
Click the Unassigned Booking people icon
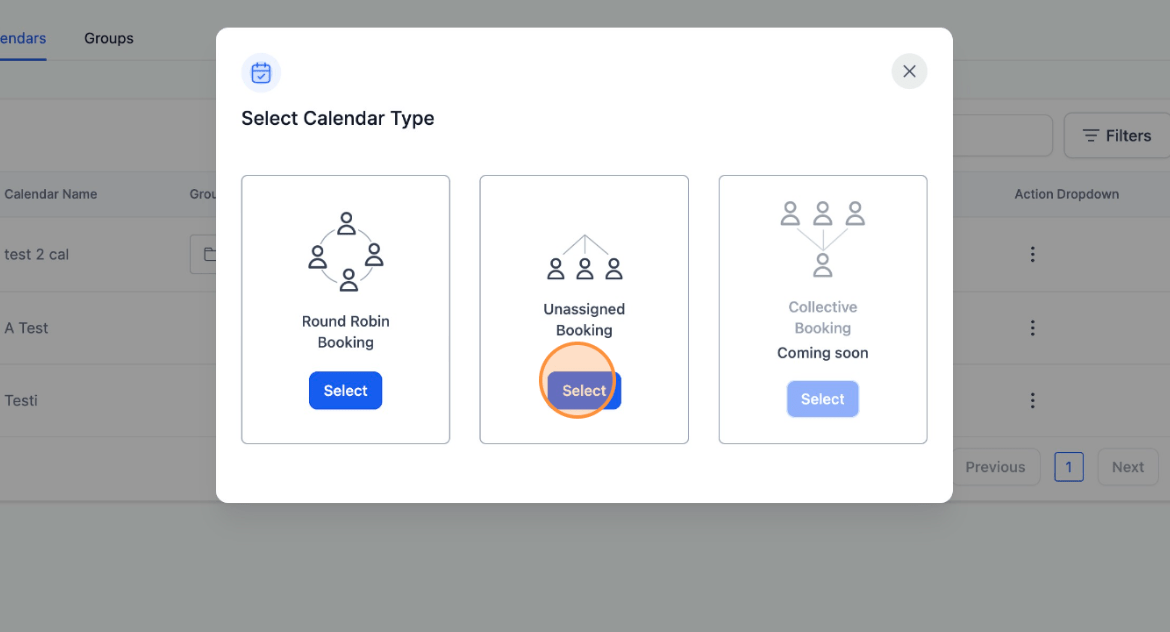pyautogui.click(x=584, y=257)
